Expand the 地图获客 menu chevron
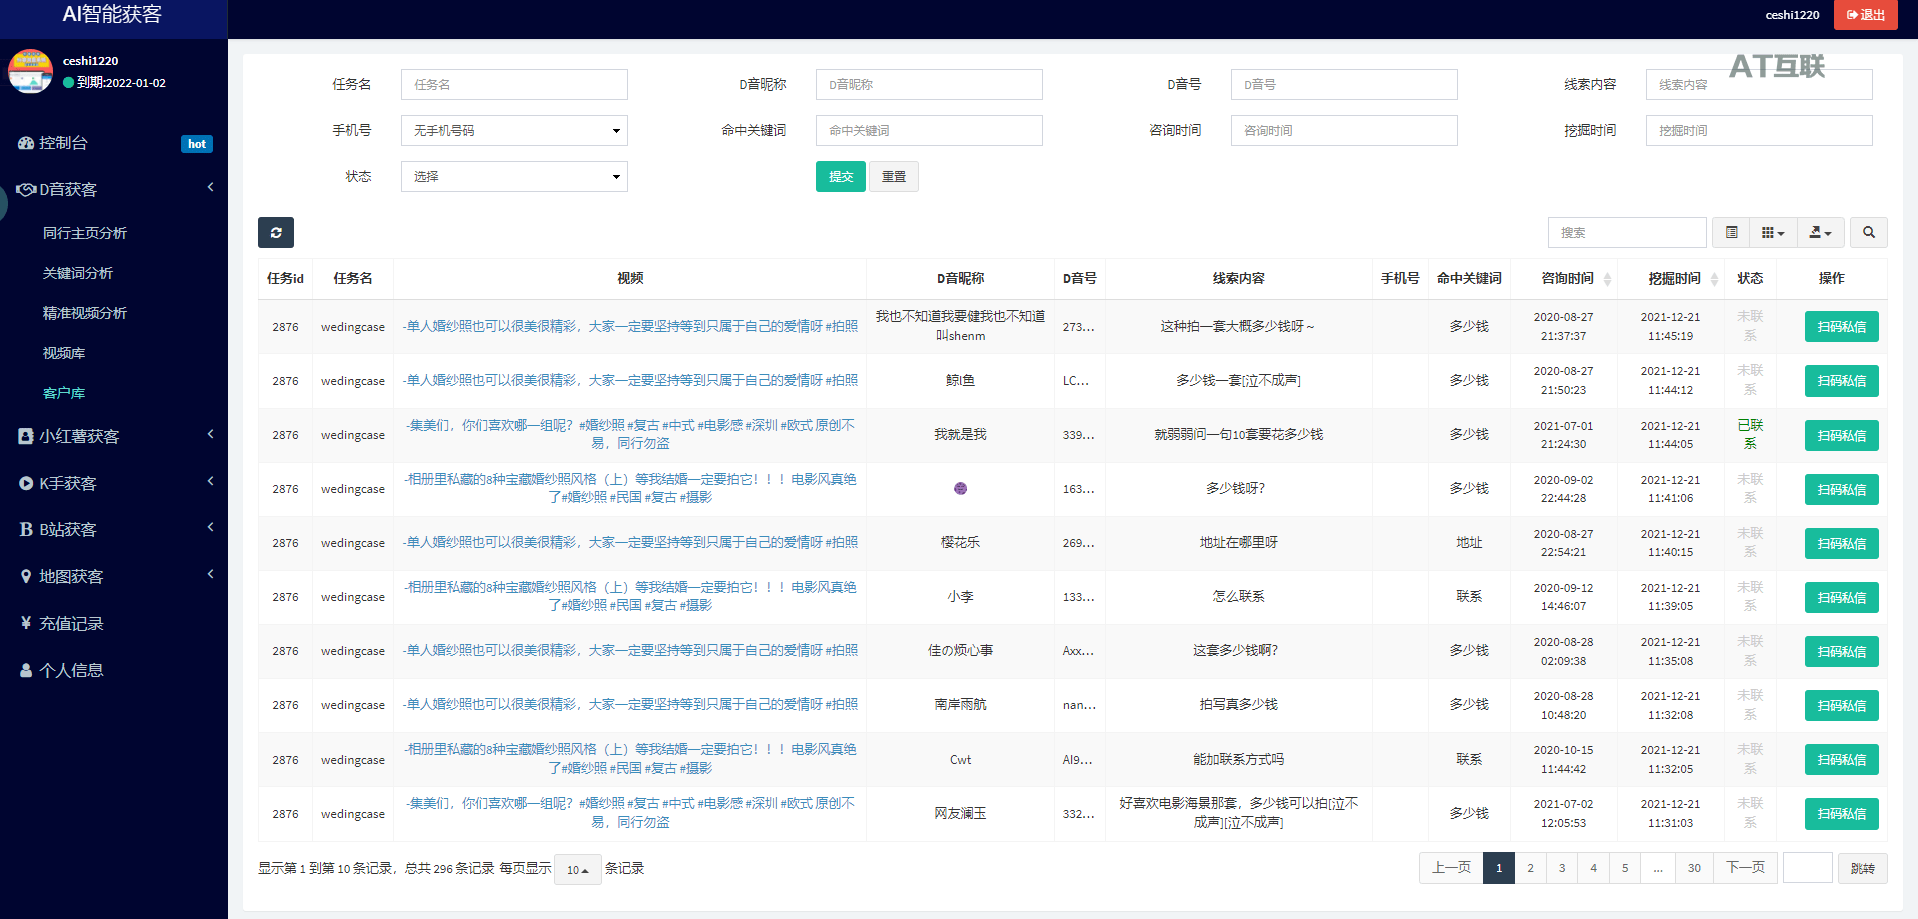1918x919 pixels. tap(210, 574)
